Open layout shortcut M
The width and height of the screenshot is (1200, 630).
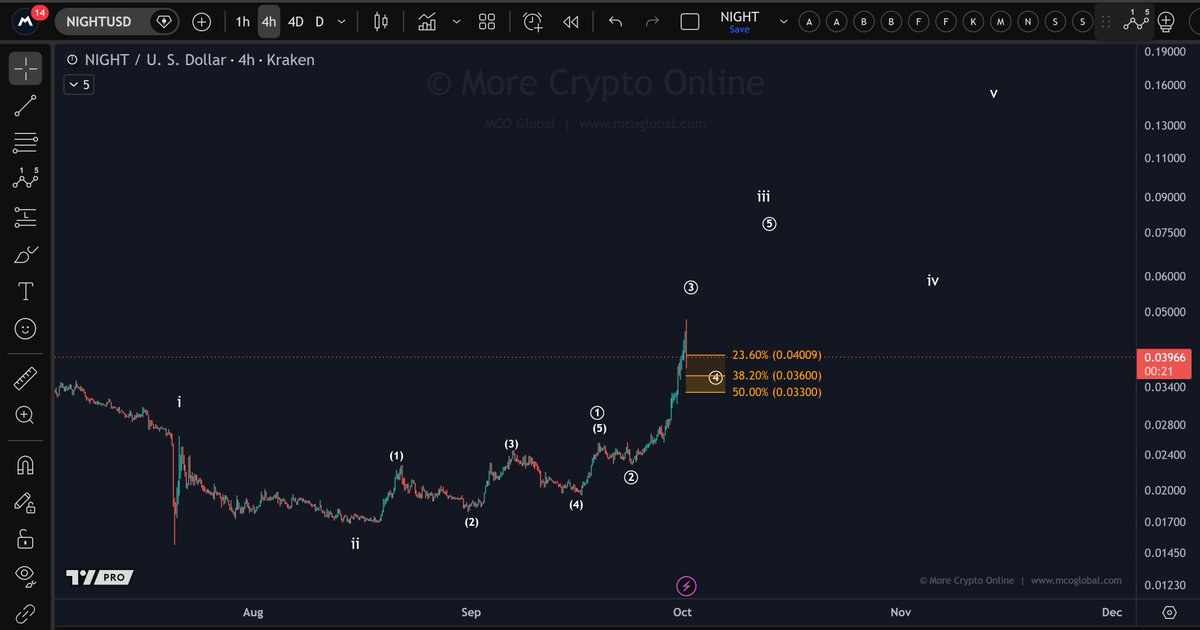coord(1000,21)
